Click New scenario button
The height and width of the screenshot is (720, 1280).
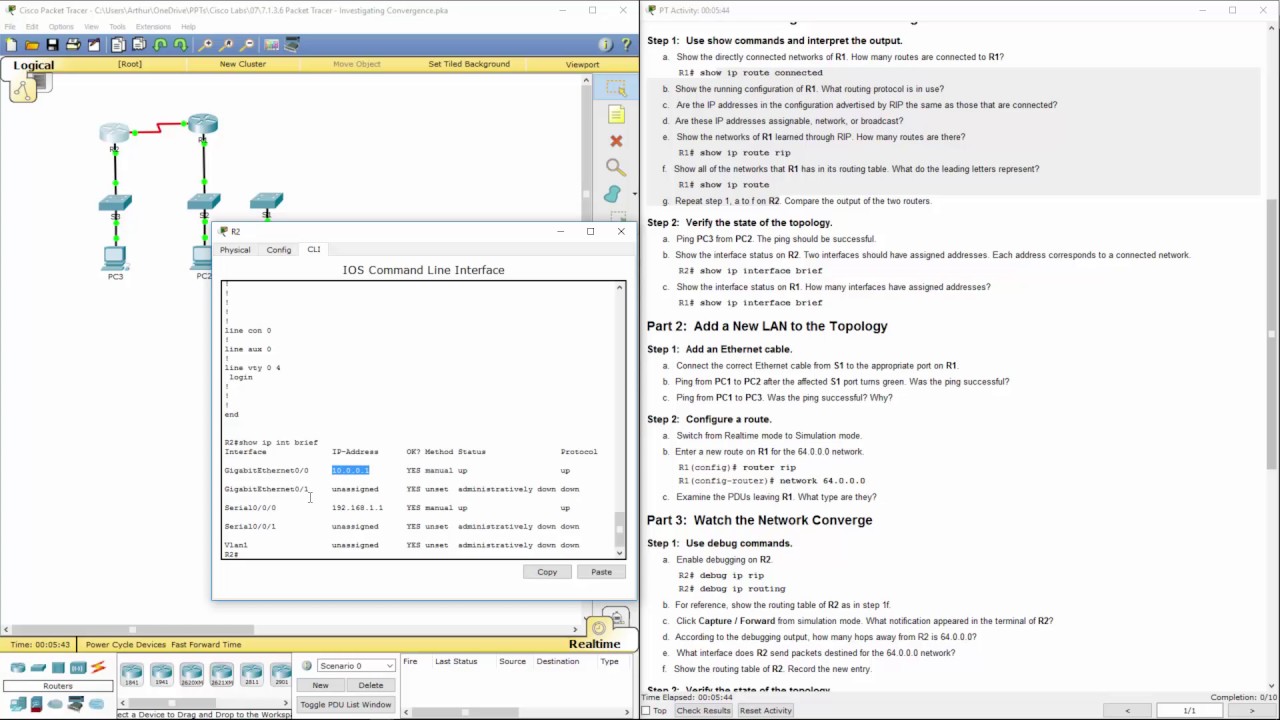pos(320,685)
